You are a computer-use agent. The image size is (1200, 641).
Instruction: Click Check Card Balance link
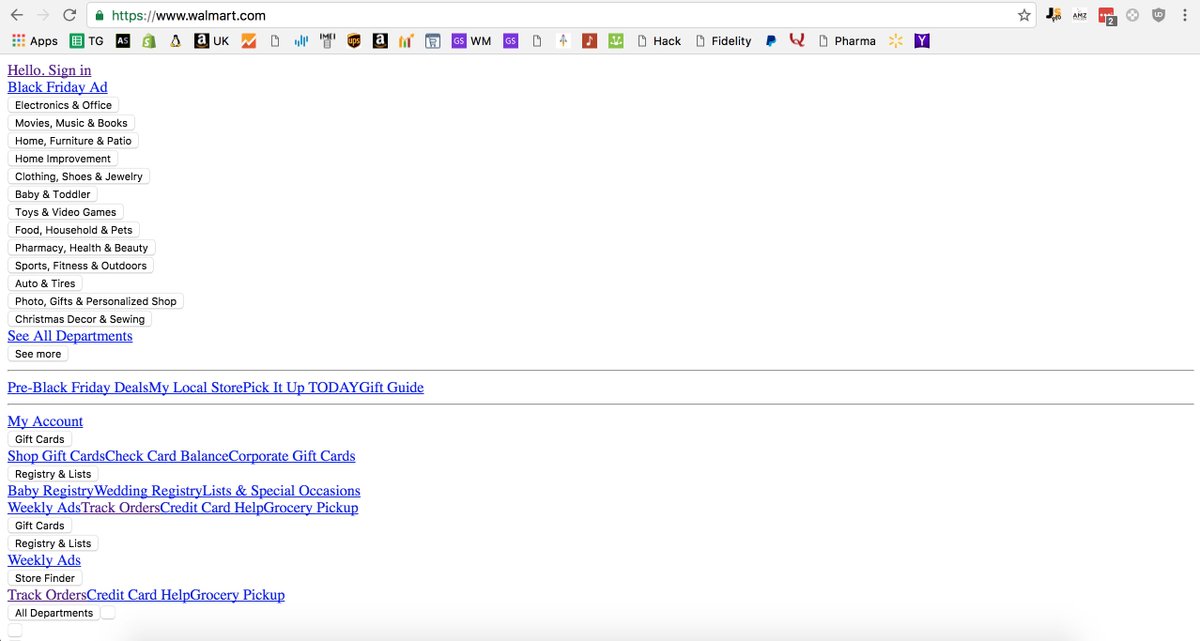pyautogui.click(x=167, y=456)
